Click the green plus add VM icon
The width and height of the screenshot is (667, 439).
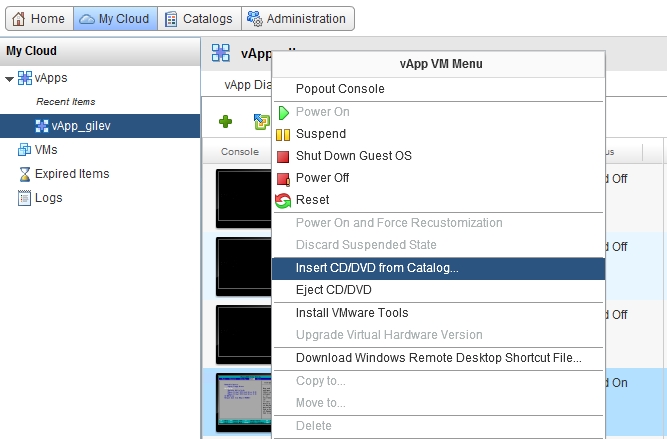coord(225,122)
